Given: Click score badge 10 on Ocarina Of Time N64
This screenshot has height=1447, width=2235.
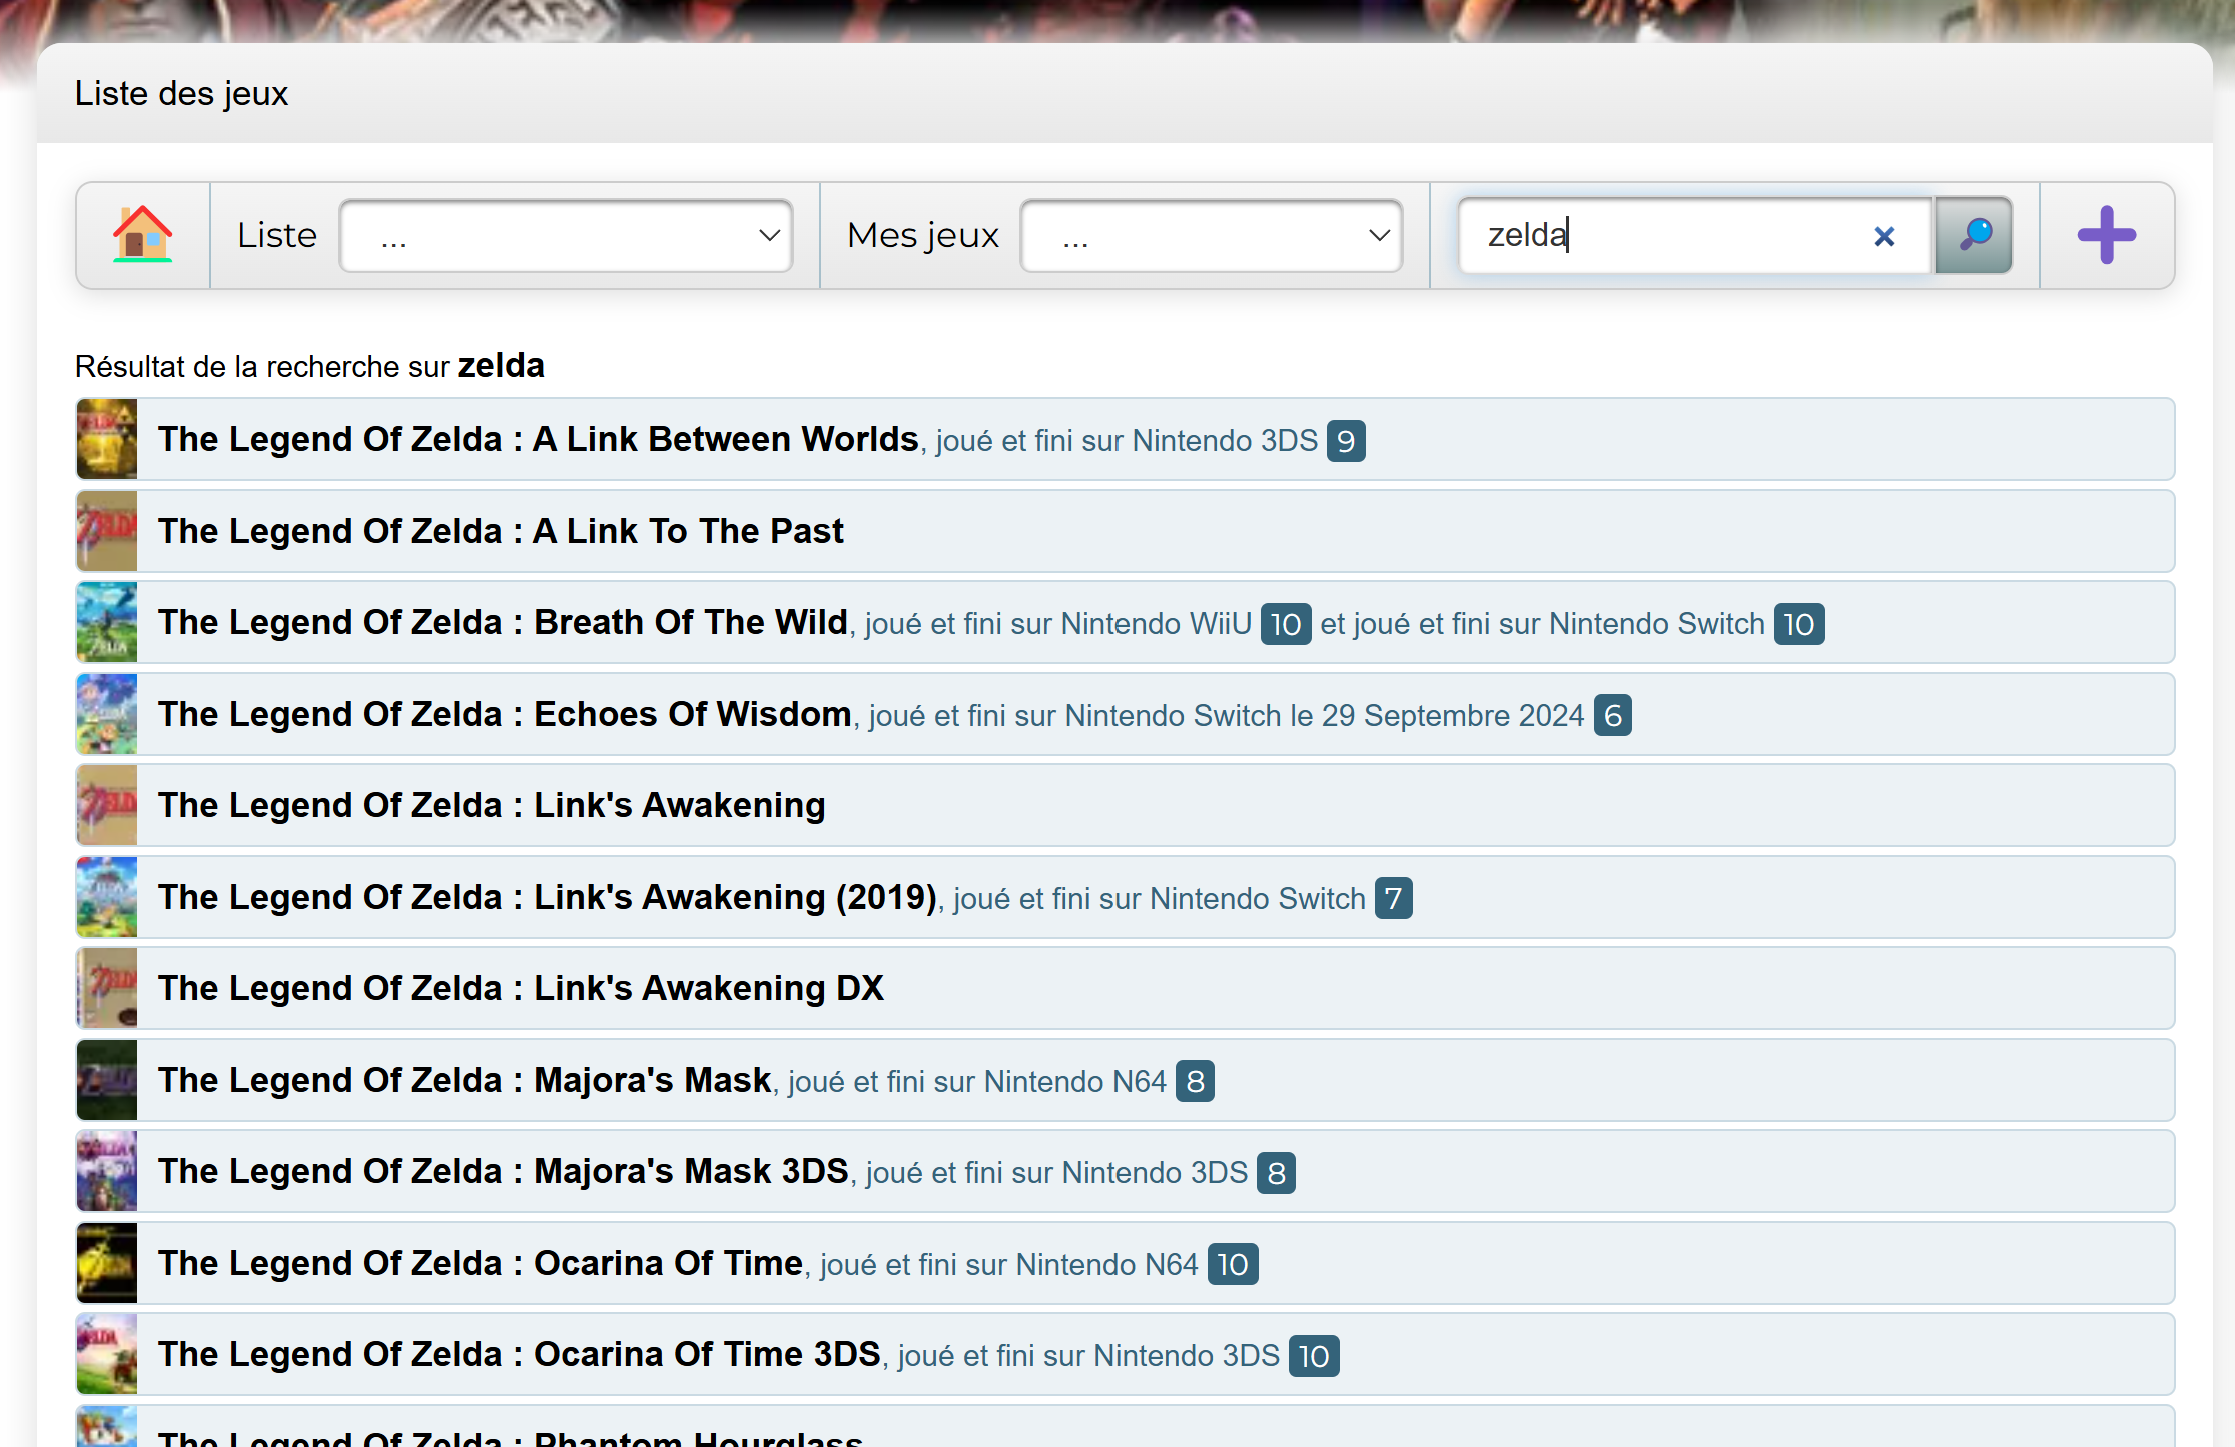Looking at the screenshot, I should point(1233,1264).
